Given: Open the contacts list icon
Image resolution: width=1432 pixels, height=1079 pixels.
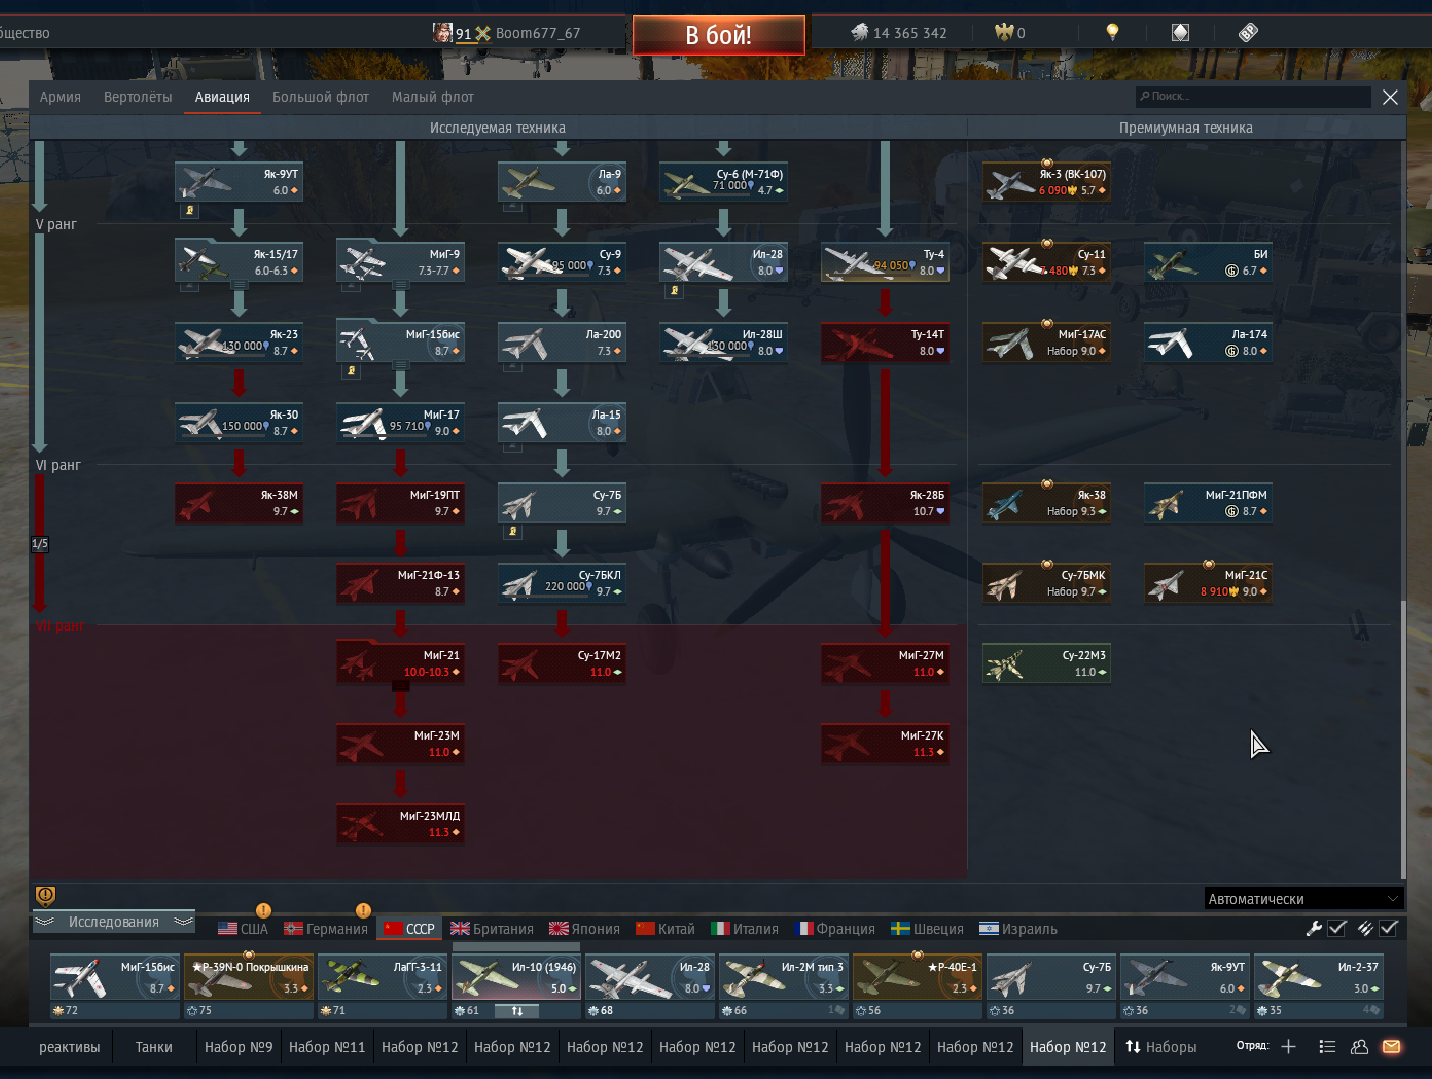Looking at the screenshot, I should [x=1327, y=1046].
